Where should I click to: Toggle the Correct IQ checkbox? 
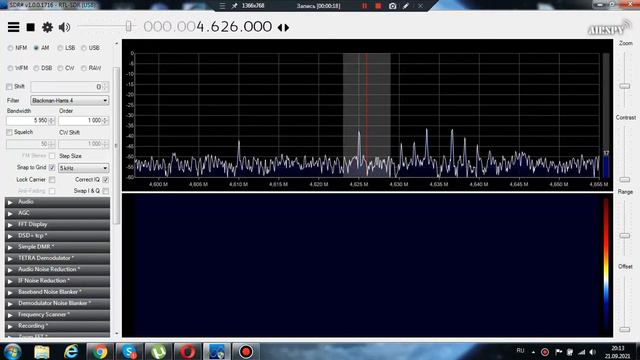pos(106,180)
